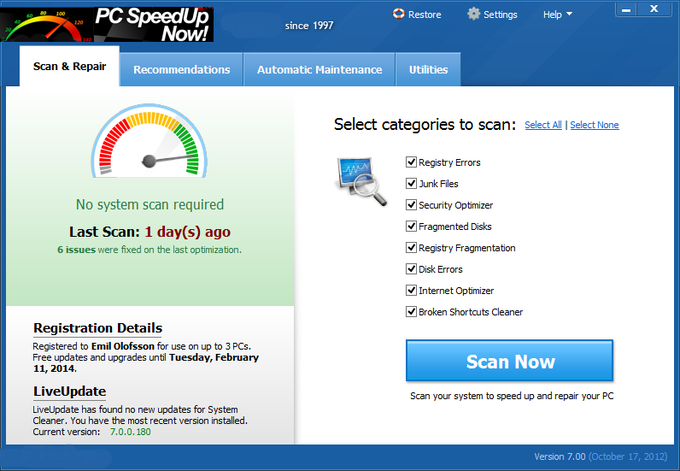
Task: Disable the Internet Optimizer checkbox
Action: (x=411, y=290)
